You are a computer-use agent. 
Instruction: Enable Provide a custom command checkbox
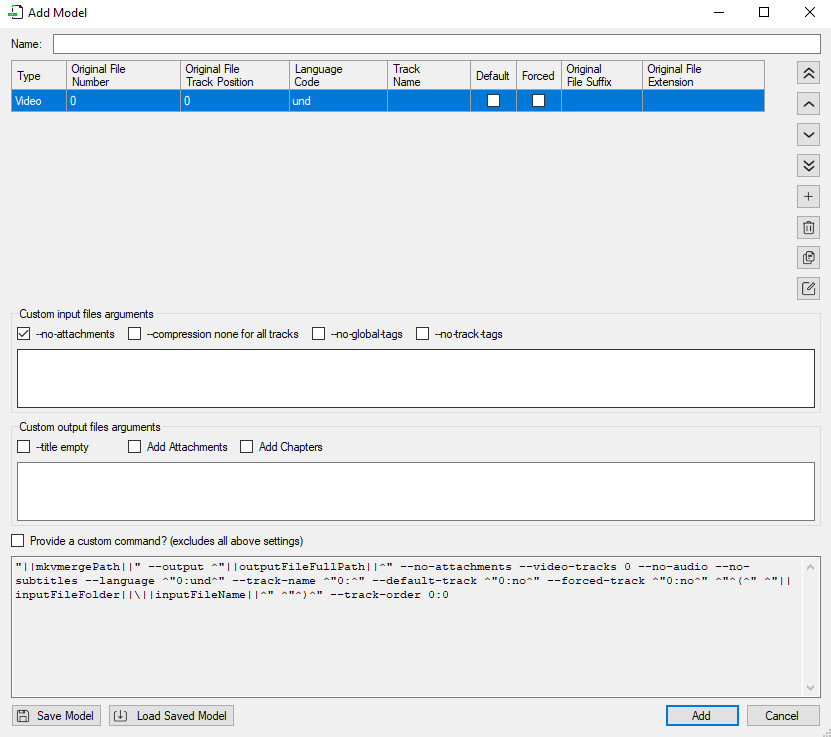(x=17, y=540)
